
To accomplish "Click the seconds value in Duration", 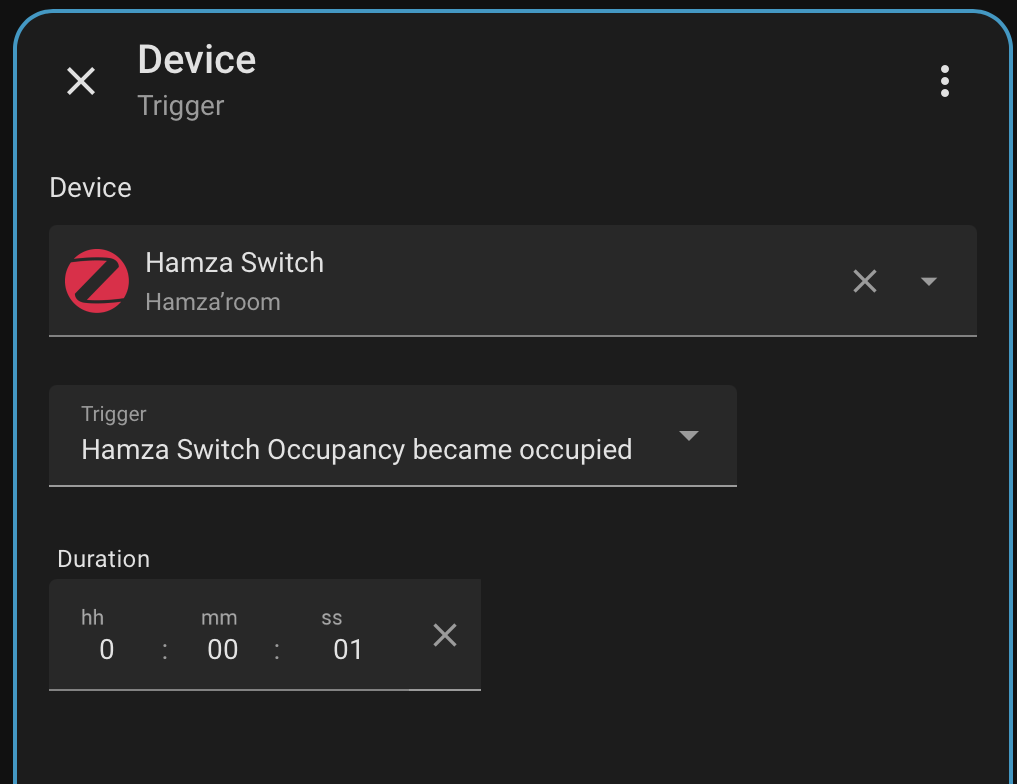I will pos(347,650).
